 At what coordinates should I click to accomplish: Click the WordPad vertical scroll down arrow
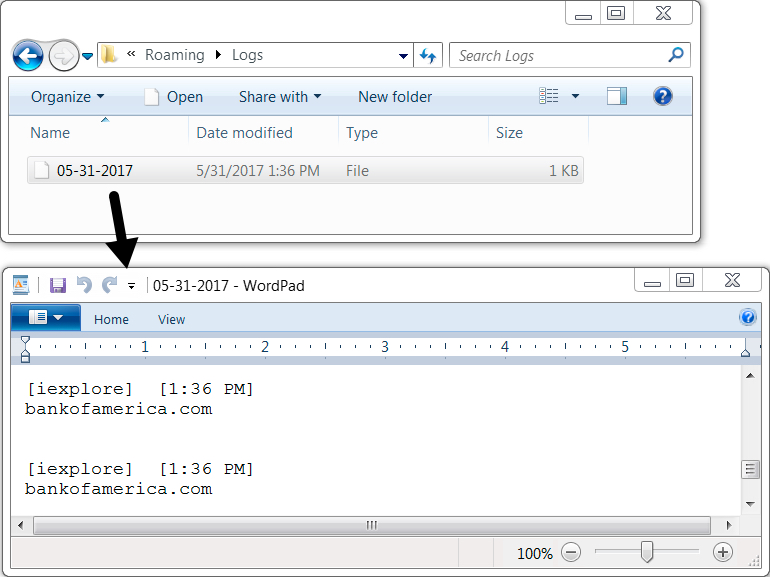pos(750,504)
